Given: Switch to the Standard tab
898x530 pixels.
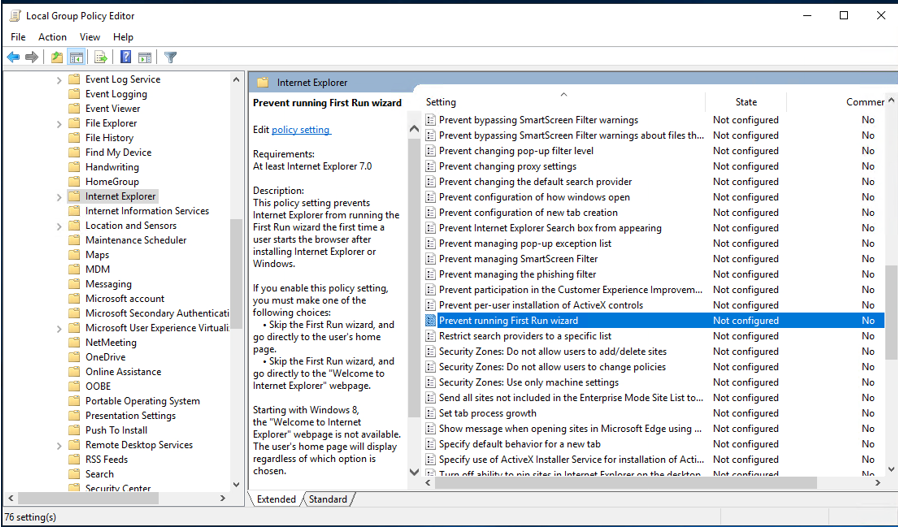Looking at the screenshot, I should pos(327,499).
